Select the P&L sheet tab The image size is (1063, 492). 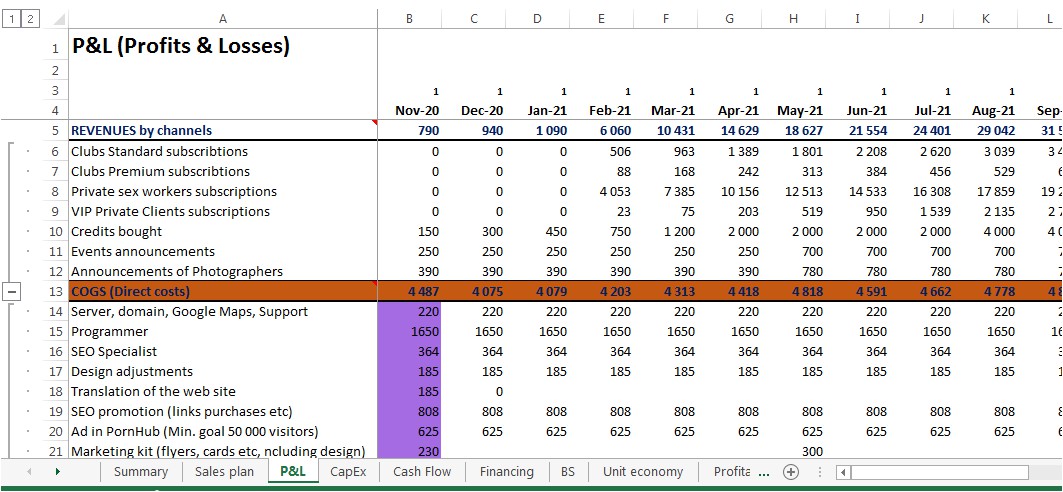click(292, 472)
